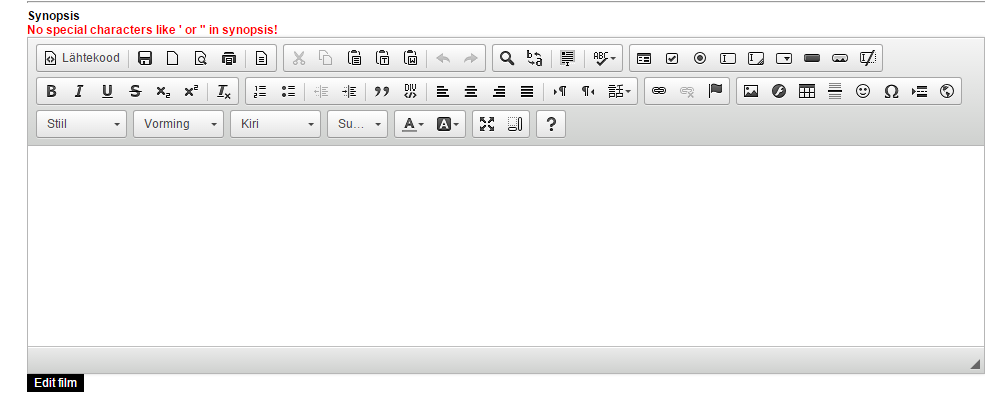Open the set language dropdown
The width and height of the screenshot is (1002, 407).
tap(619, 91)
